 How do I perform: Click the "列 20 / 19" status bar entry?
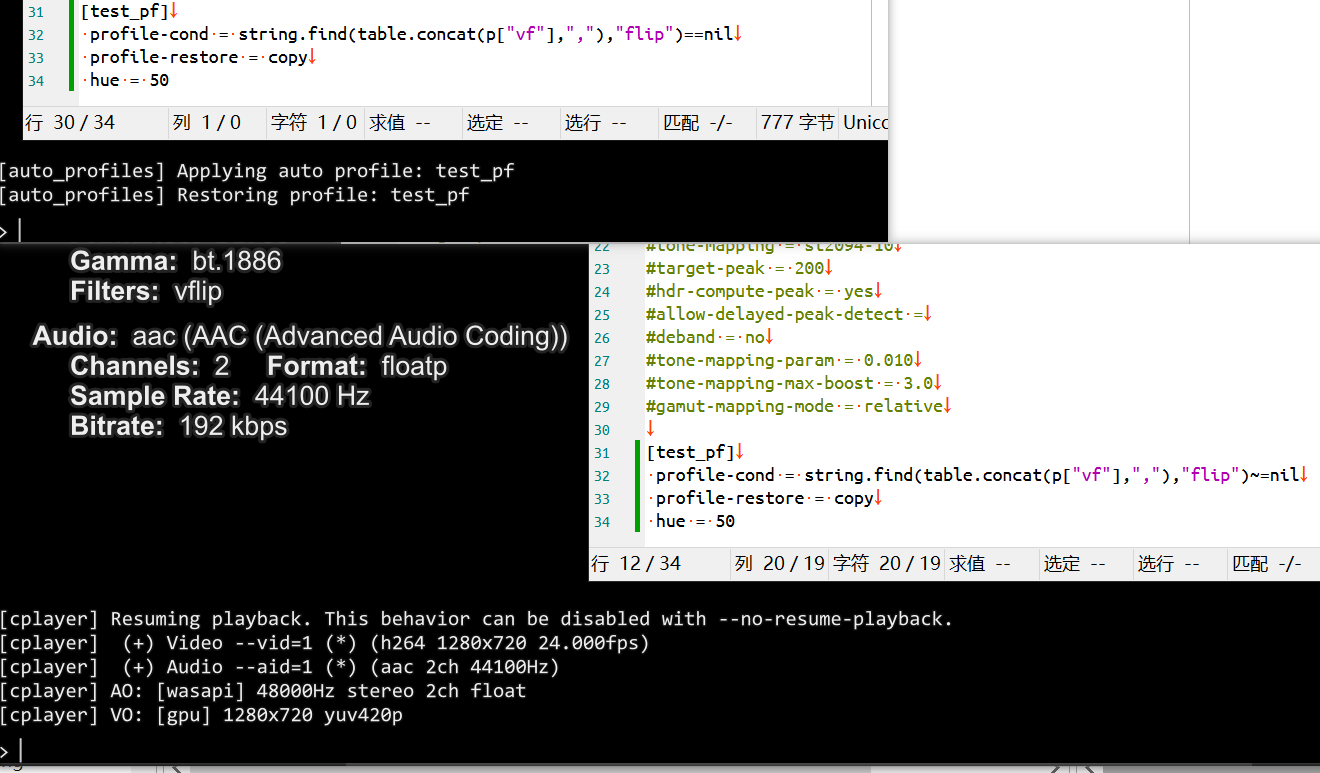pos(780,564)
